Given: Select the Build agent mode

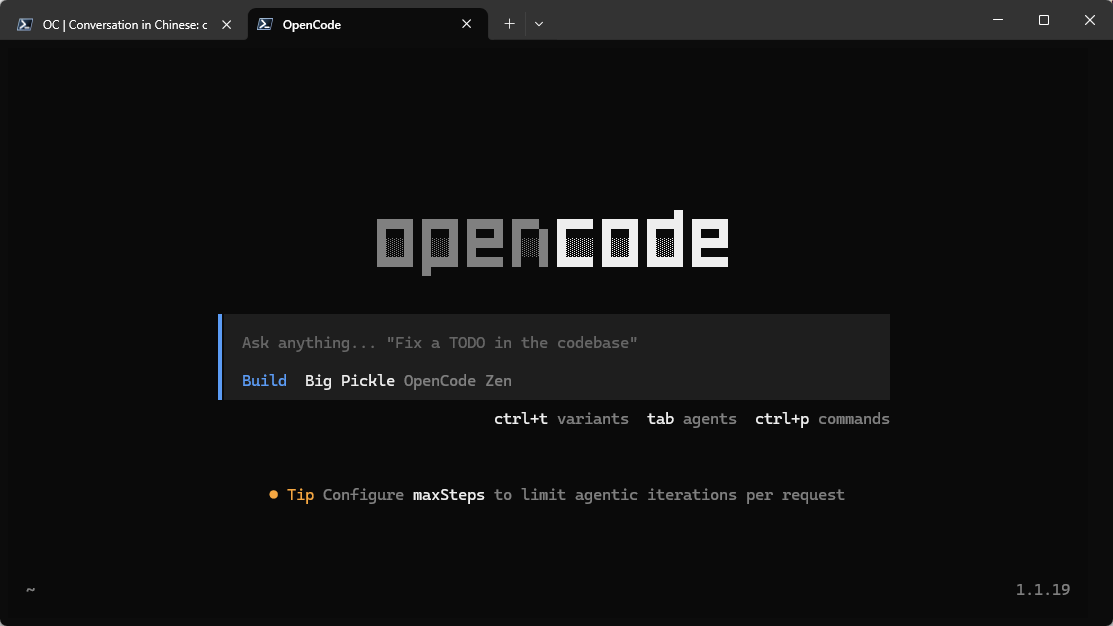Looking at the screenshot, I should pyautogui.click(x=264, y=380).
